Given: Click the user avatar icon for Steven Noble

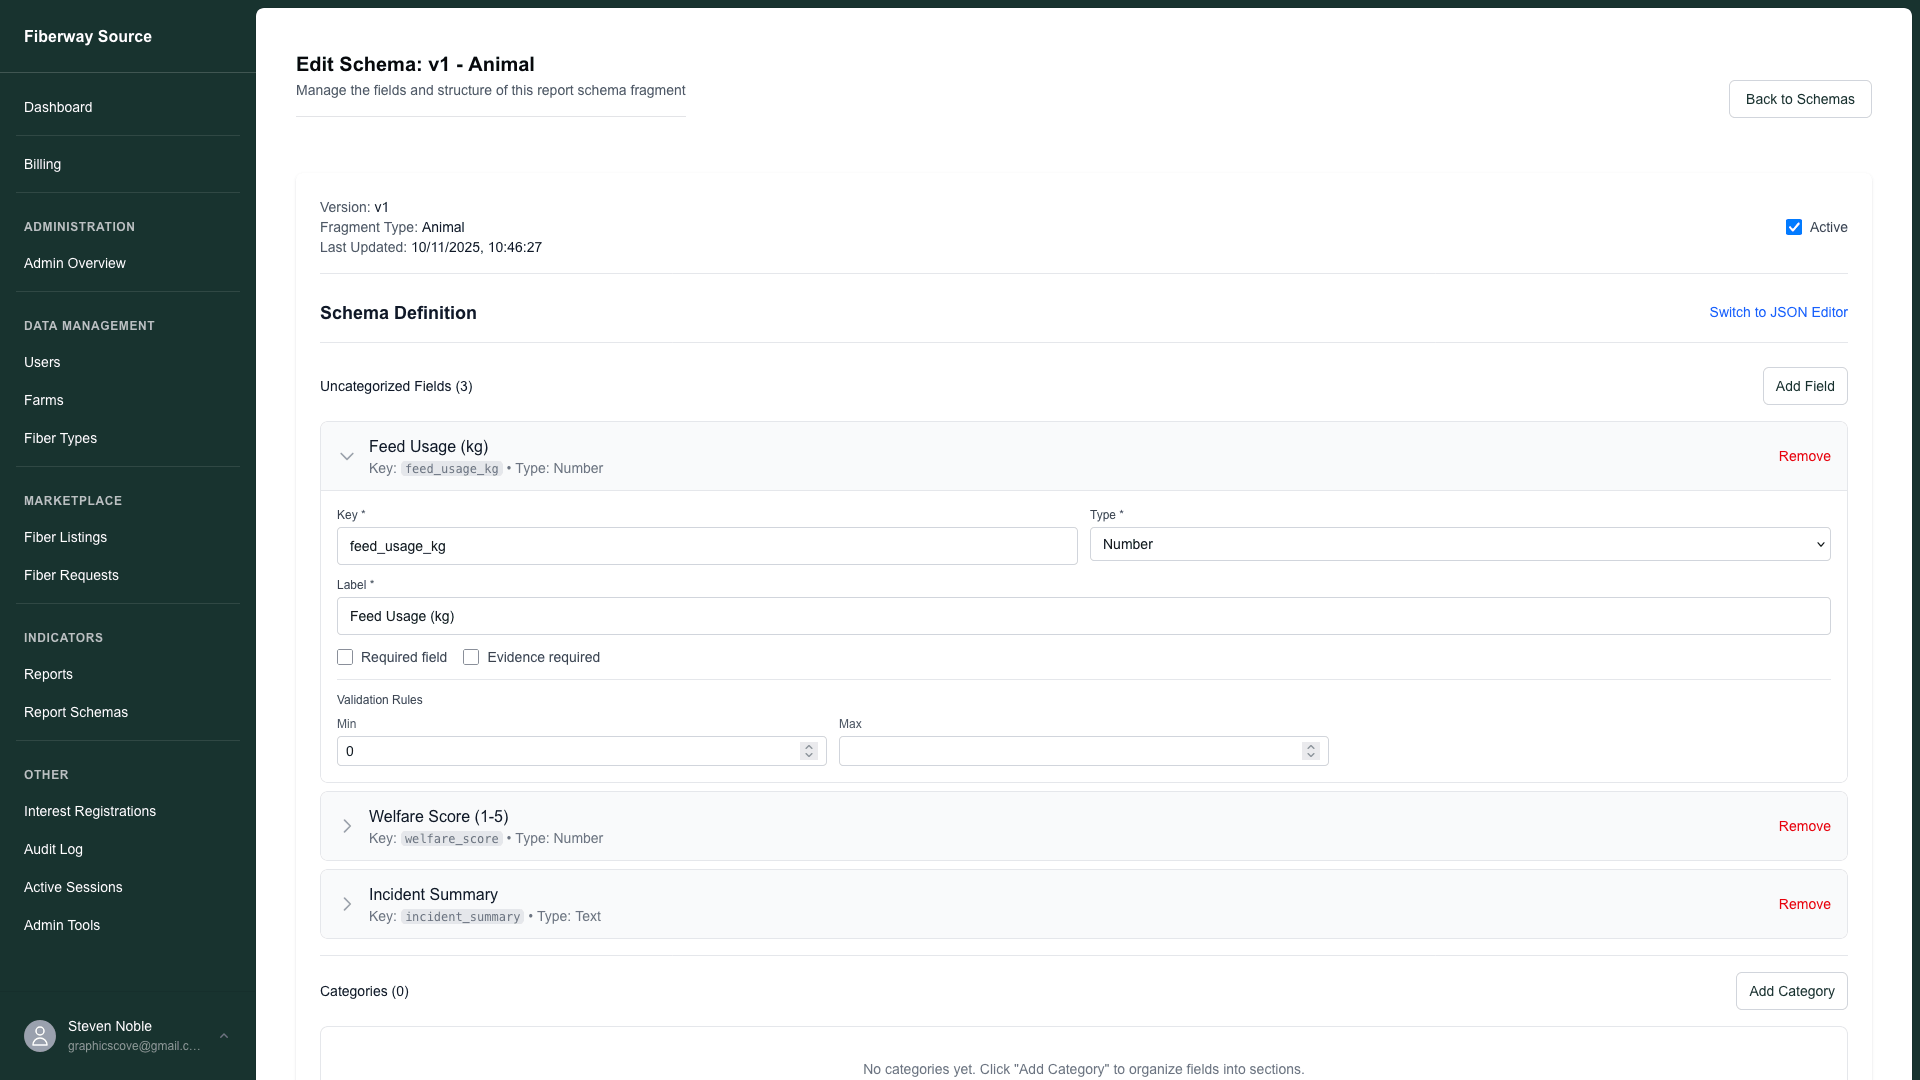Looking at the screenshot, I should (40, 1036).
